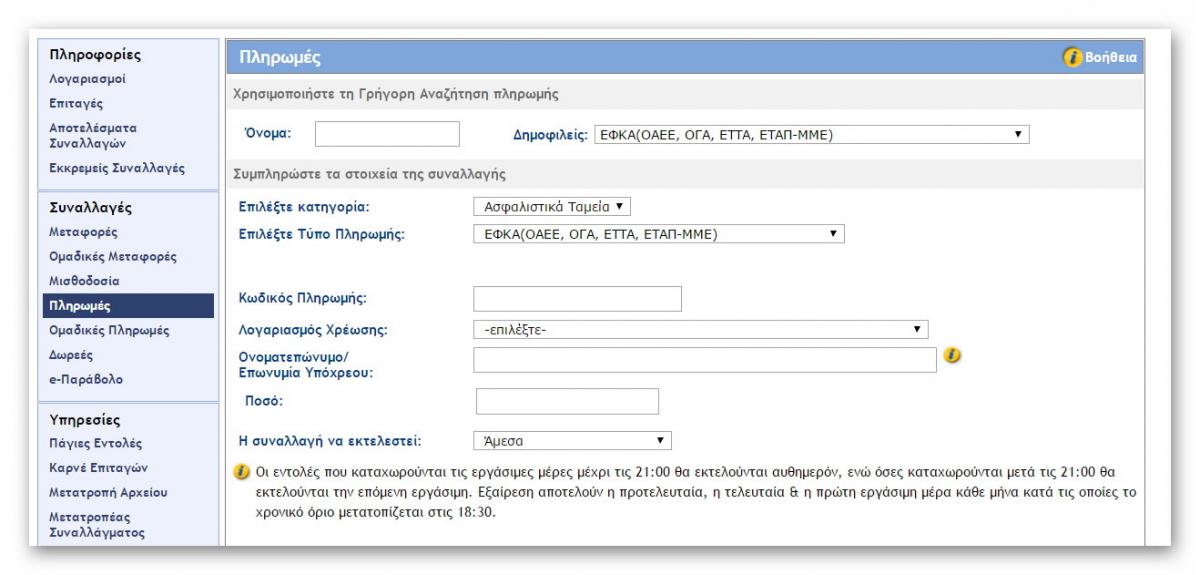This screenshot has width=1200, height=575.
Task: Click the Ποσό amount field
Action: click(567, 401)
